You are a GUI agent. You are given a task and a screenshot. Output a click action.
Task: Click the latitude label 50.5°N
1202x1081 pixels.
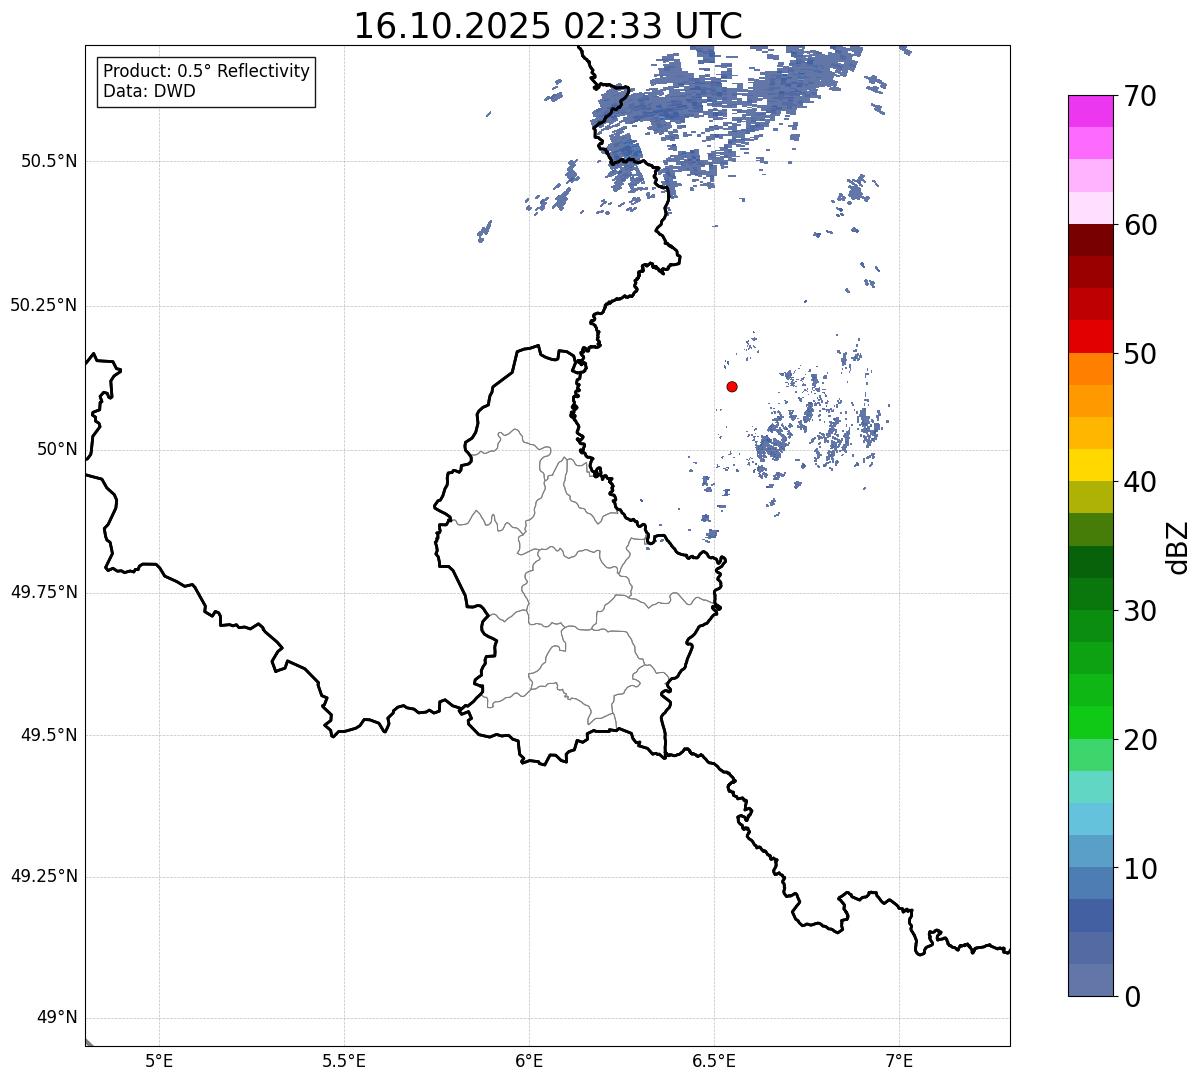pyautogui.click(x=49, y=161)
